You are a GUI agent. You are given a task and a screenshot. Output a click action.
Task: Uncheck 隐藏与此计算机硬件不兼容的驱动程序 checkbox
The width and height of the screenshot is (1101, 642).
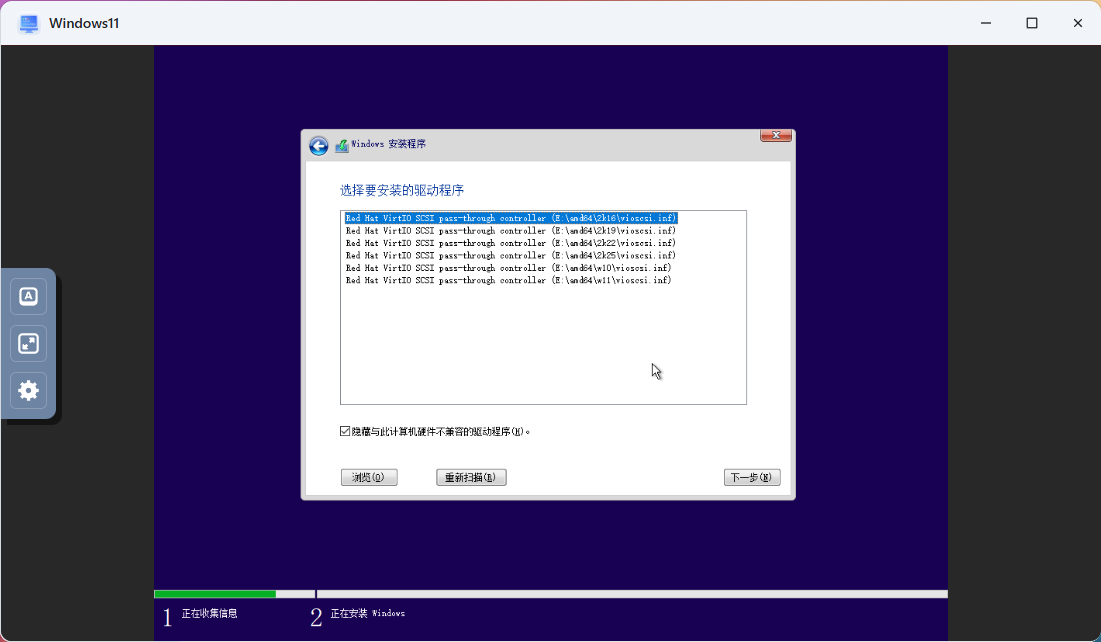[x=345, y=431]
